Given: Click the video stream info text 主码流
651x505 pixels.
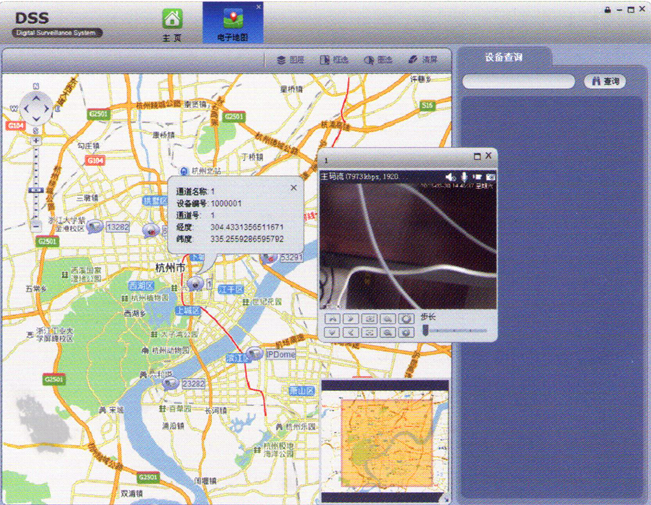Looking at the screenshot, I should 360,177.
